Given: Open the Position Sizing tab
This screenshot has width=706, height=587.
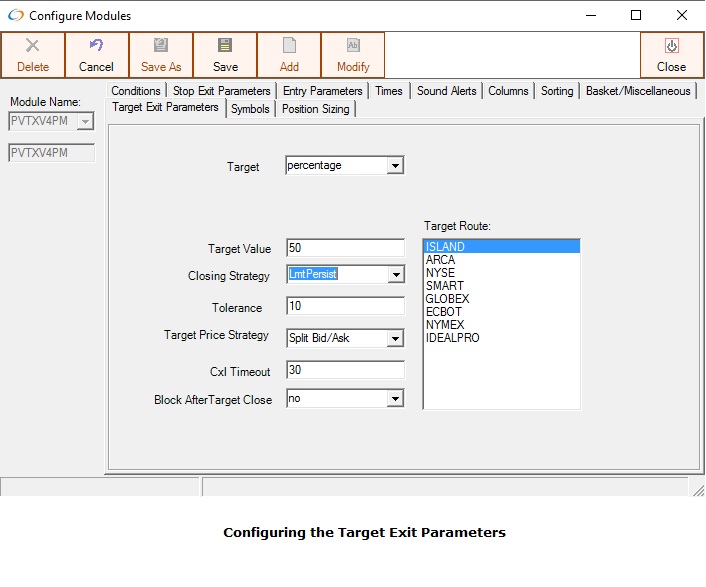Looking at the screenshot, I should point(315,109).
